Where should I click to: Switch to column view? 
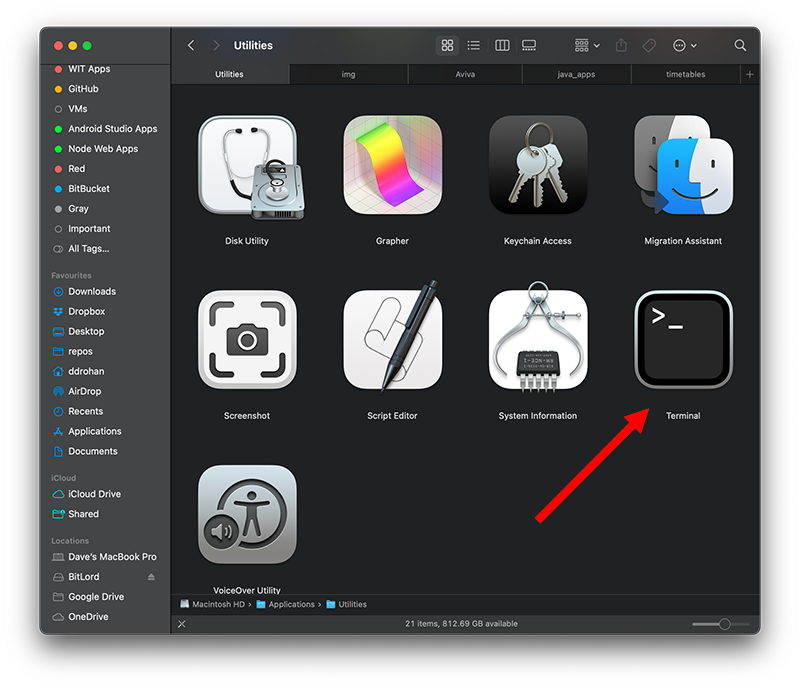pyautogui.click(x=502, y=46)
